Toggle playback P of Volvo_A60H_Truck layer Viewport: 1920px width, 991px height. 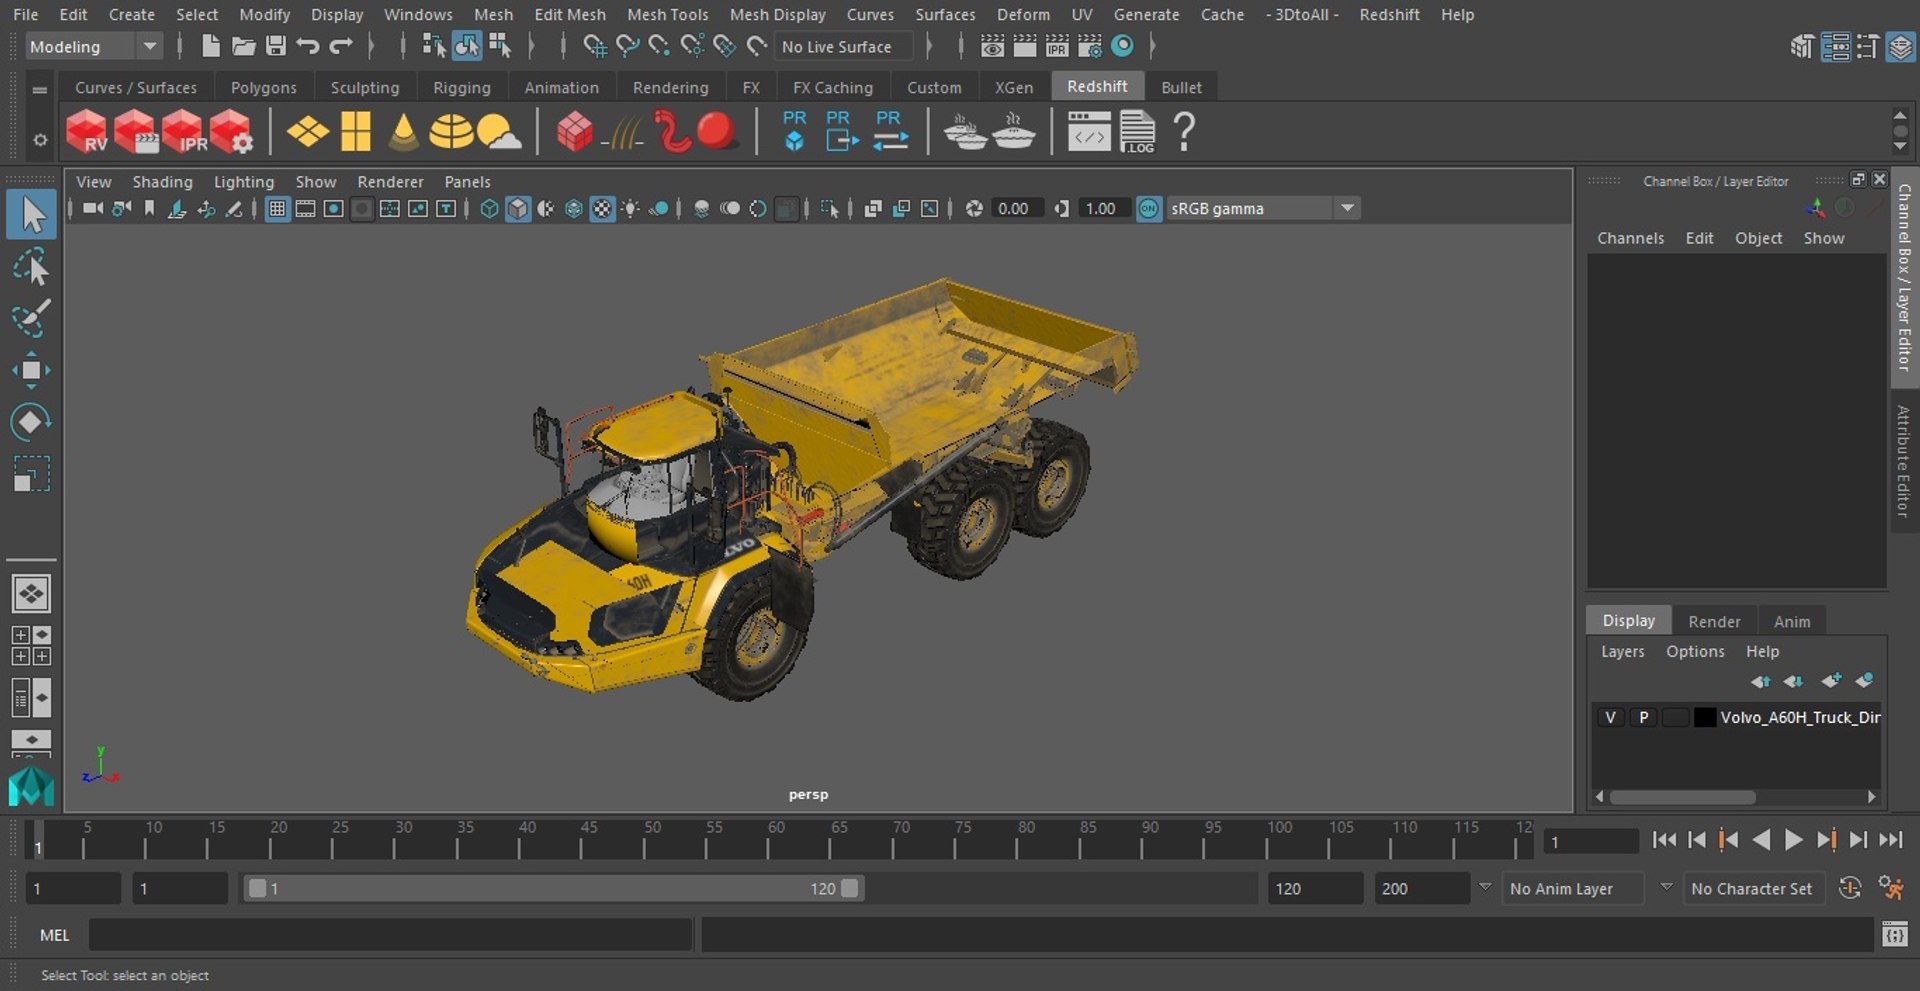click(1643, 717)
